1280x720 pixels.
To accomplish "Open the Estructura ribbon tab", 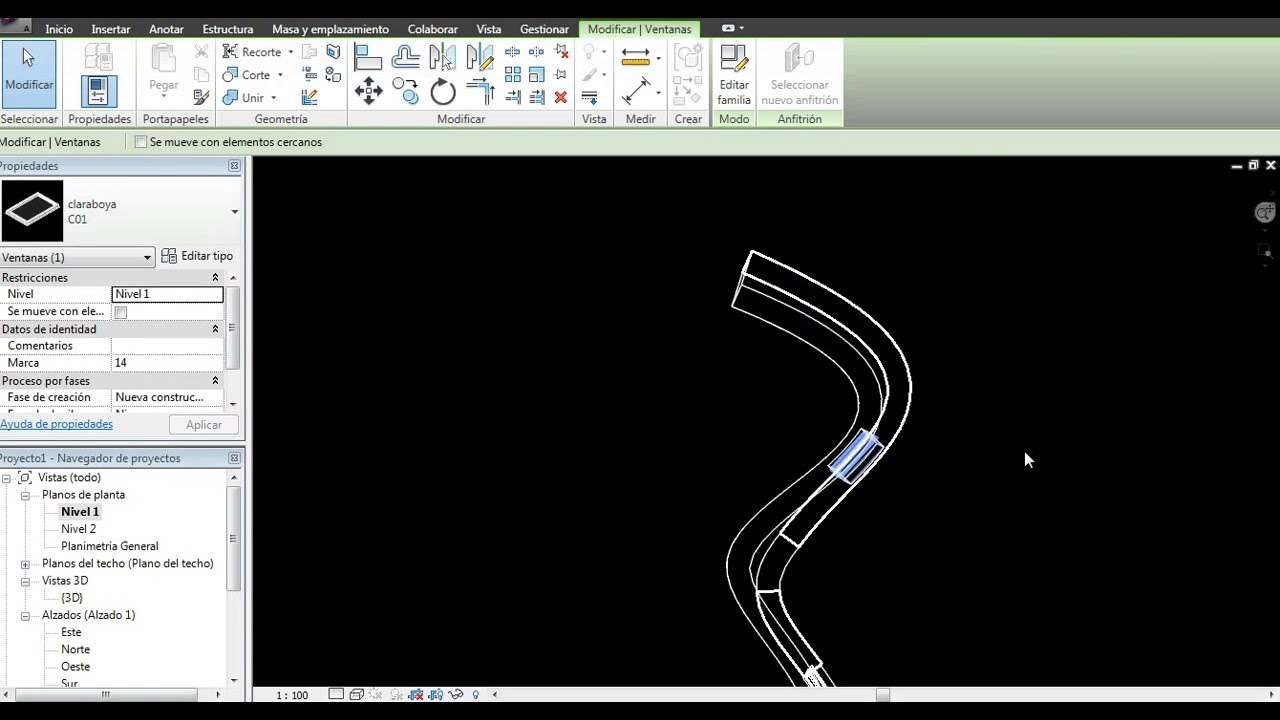I will click(x=228, y=29).
